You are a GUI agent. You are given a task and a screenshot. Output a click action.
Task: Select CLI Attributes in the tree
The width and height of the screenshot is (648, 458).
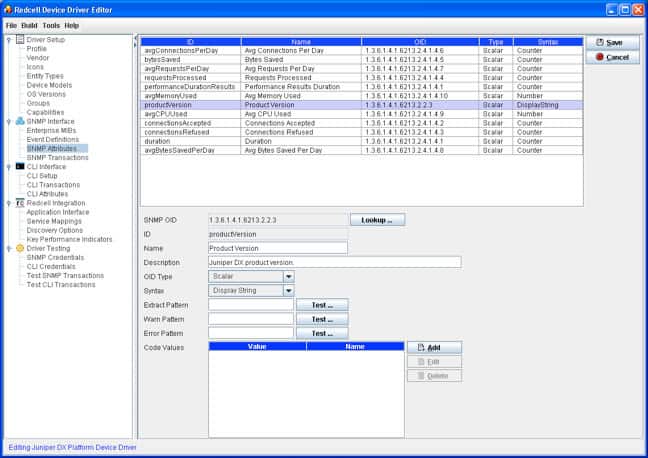[47, 194]
